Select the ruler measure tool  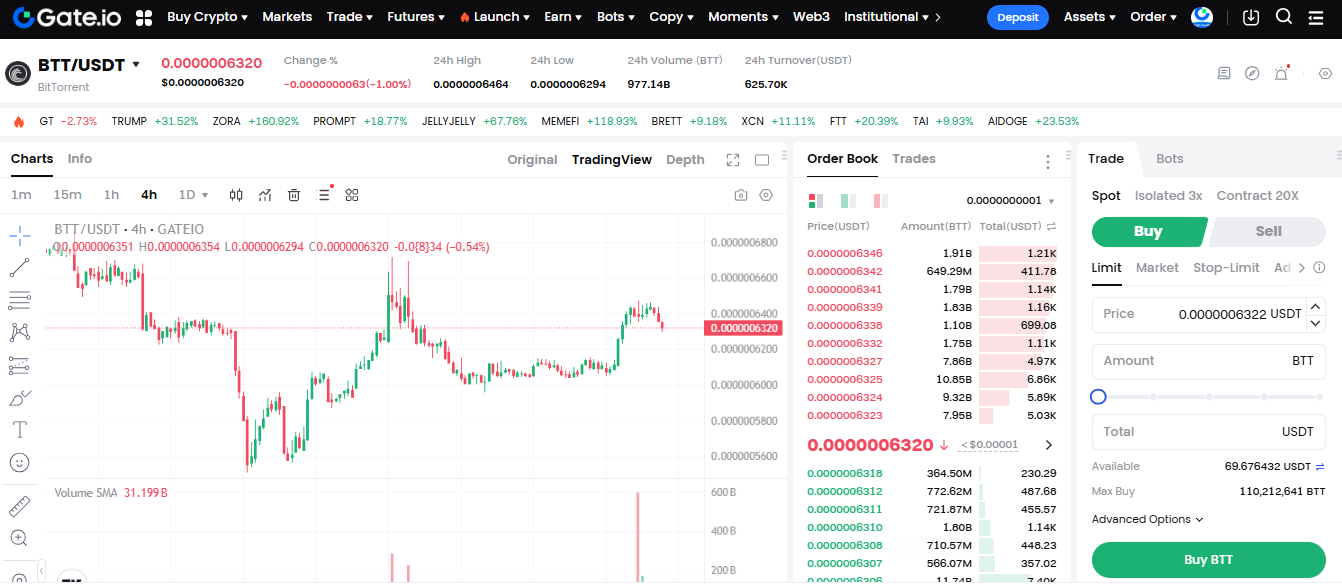coord(19,506)
